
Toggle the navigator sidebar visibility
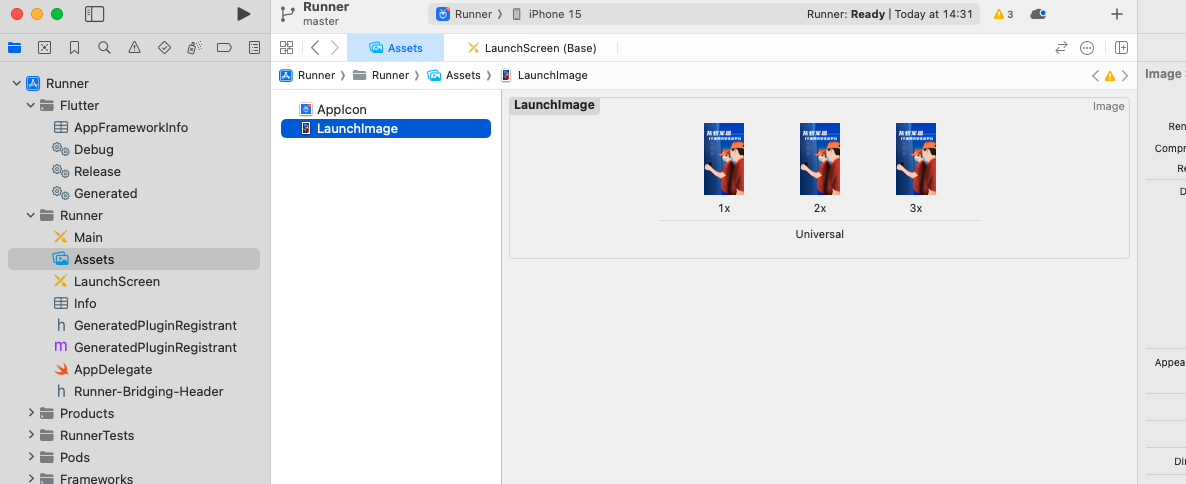(95, 14)
